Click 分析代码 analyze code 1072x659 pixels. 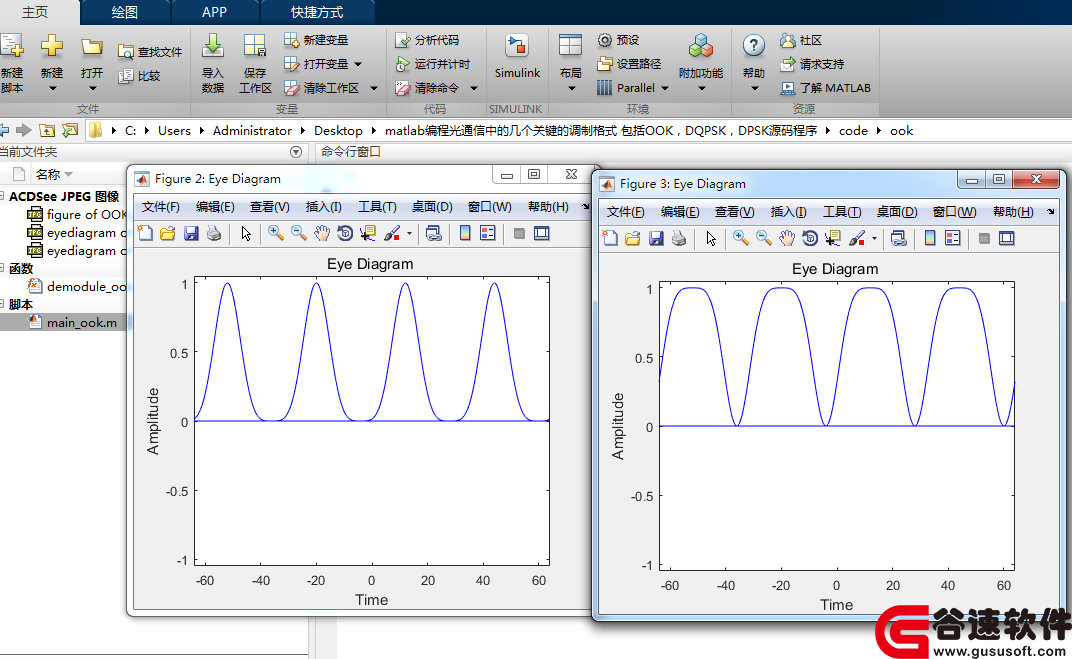[x=427, y=40]
